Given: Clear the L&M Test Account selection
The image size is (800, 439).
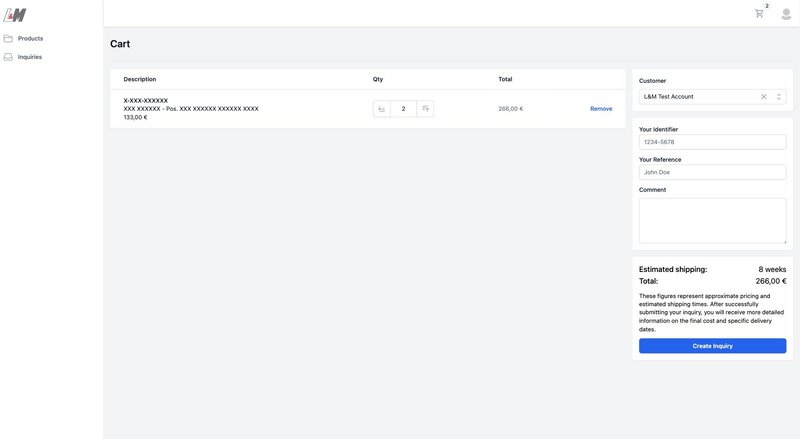Looking at the screenshot, I should [764, 96].
